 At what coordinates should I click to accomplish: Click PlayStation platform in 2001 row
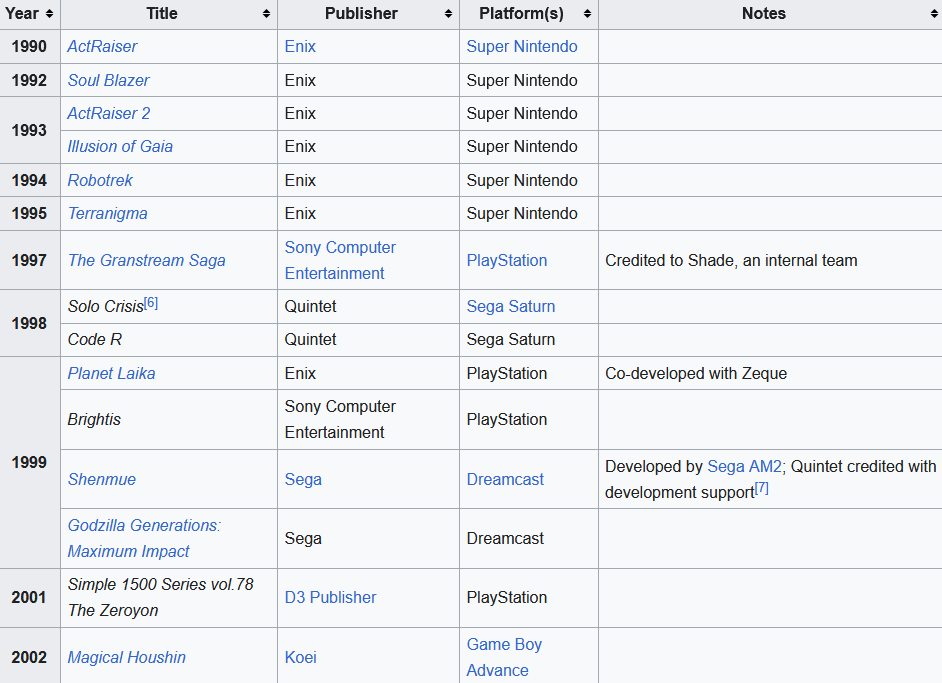tap(507, 597)
